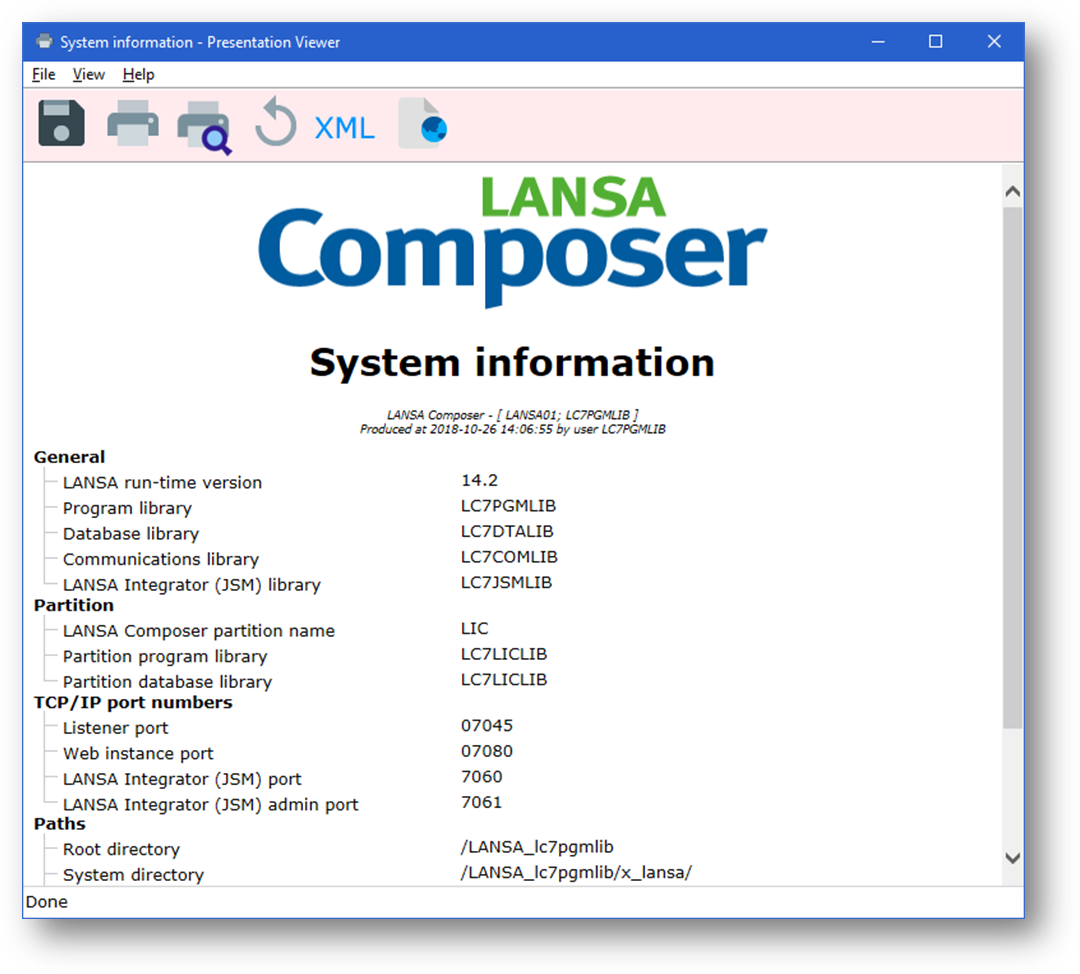
Task: Click the path /LANSA_lc7pgmlib
Action: click(x=537, y=847)
